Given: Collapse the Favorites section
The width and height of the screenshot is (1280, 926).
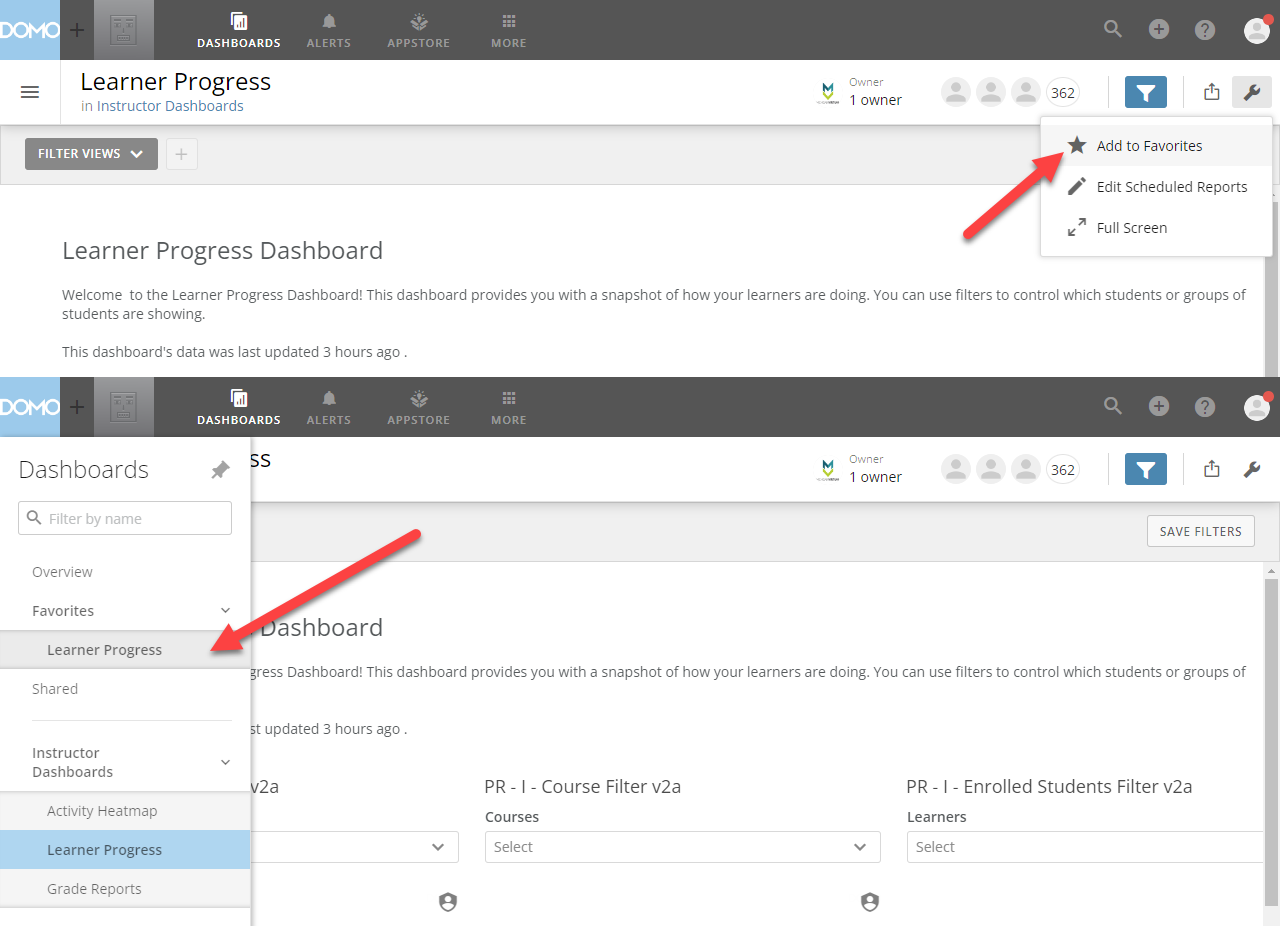Looking at the screenshot, I should (x=224, y=610).
